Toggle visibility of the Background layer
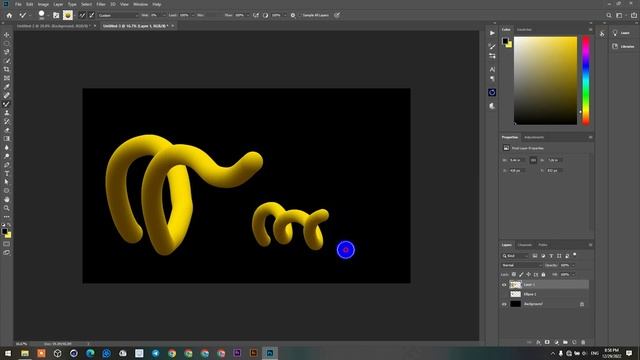 504,304
